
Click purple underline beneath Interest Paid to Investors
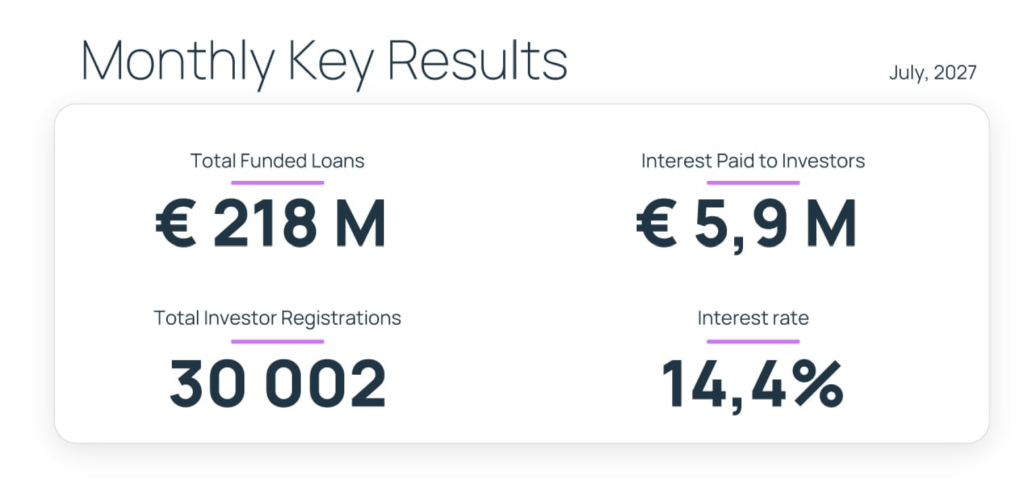(x=753, y=183)
